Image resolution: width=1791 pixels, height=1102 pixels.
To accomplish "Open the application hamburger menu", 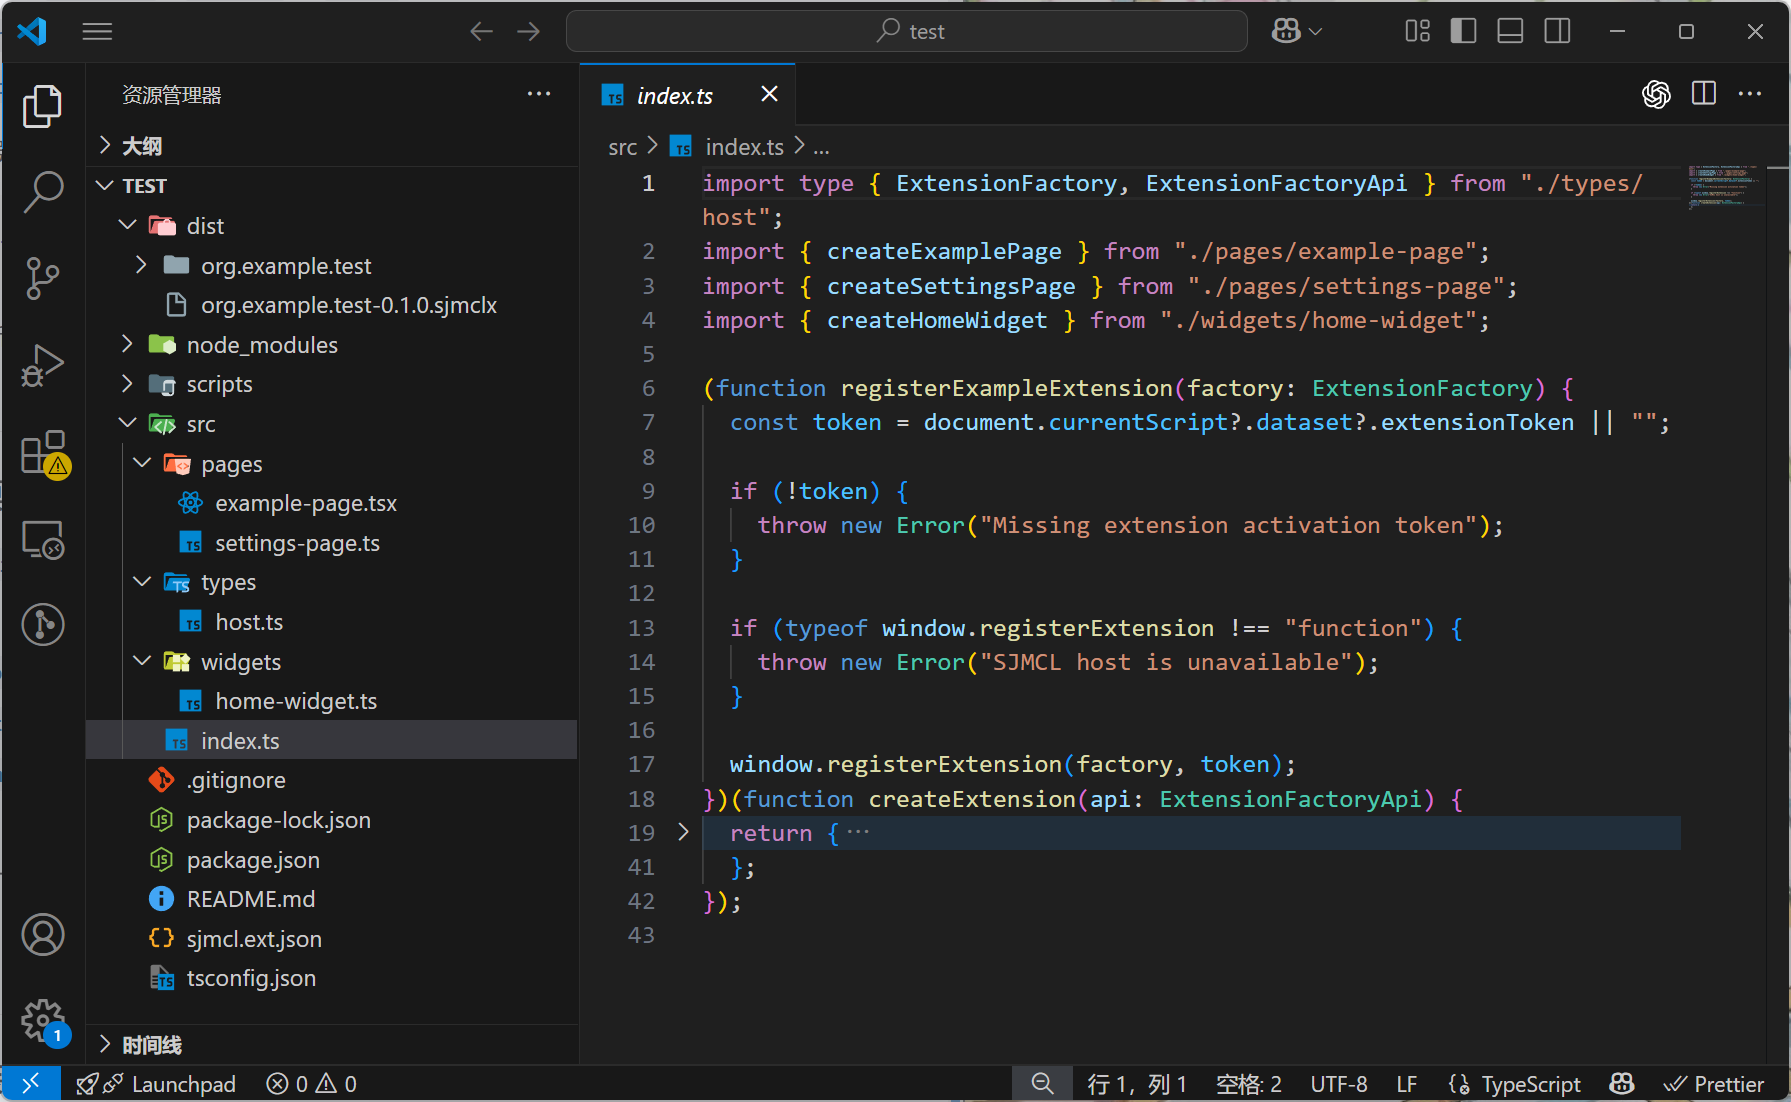I will 97,31.
